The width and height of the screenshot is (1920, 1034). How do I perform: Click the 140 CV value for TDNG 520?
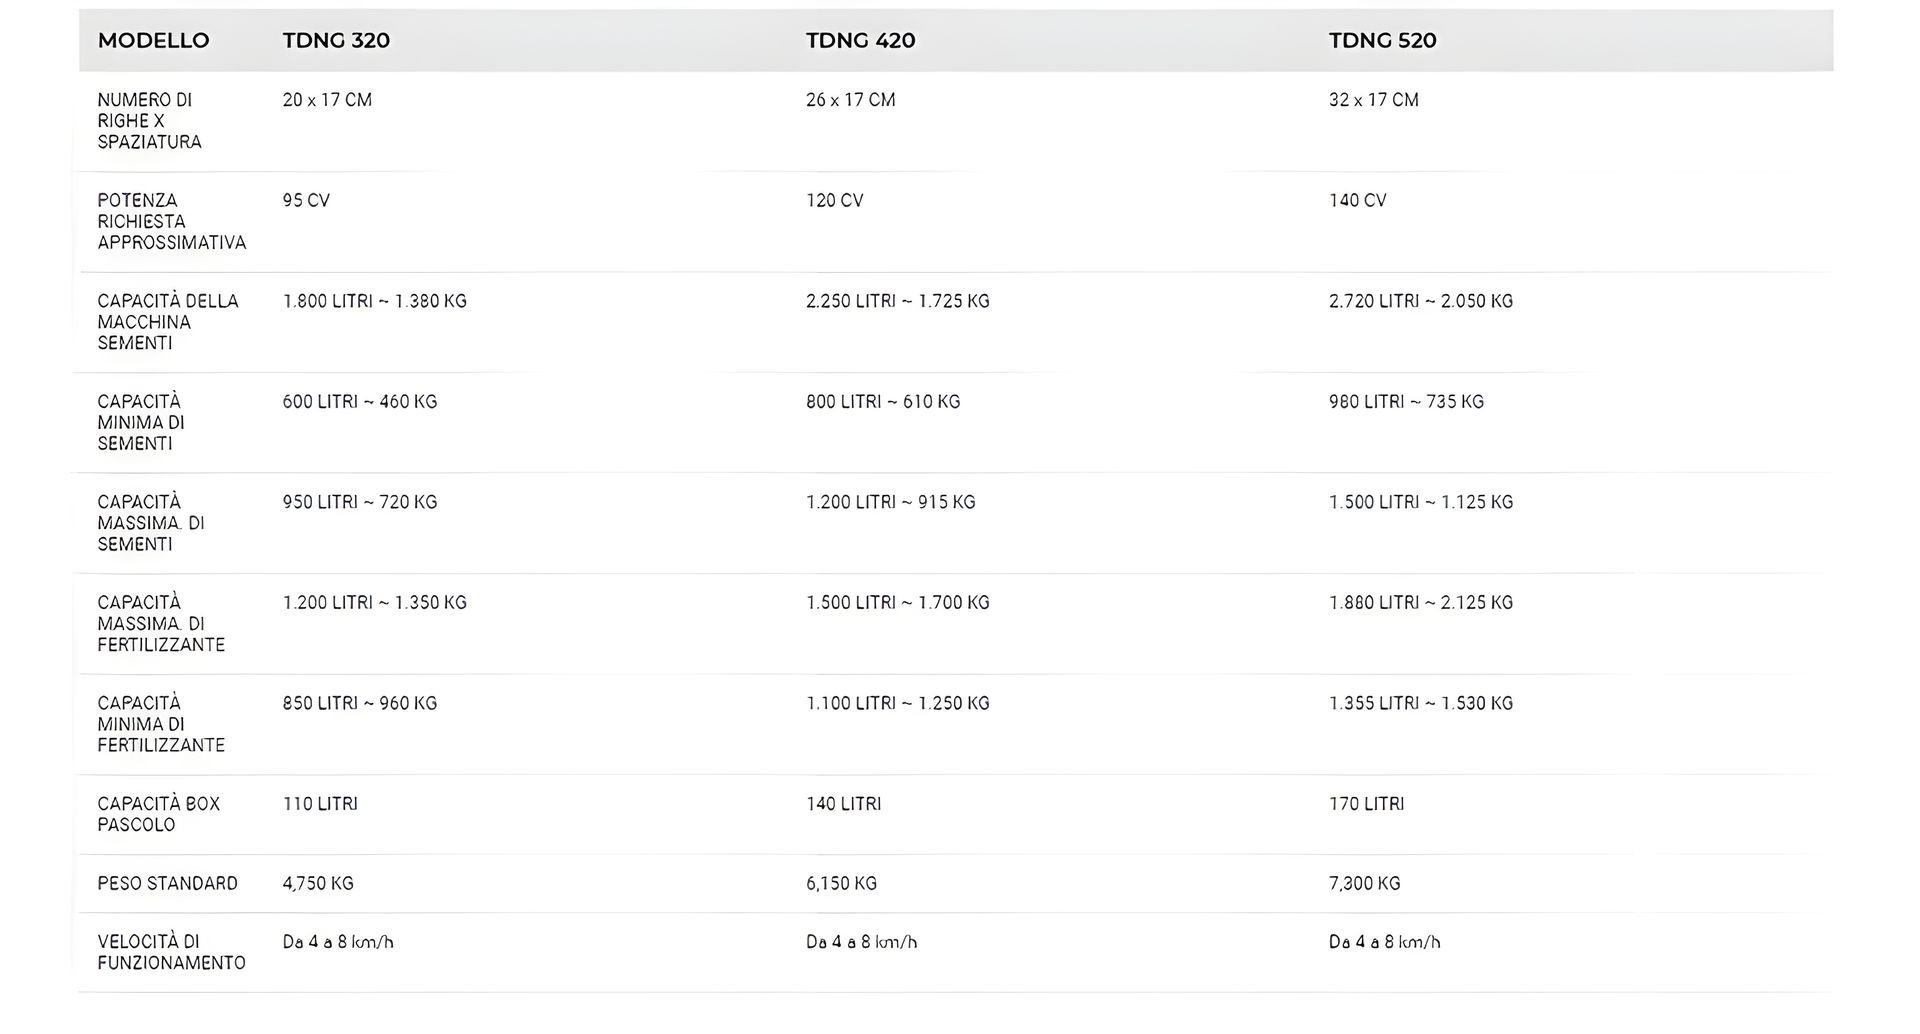tap(1358, 201)
